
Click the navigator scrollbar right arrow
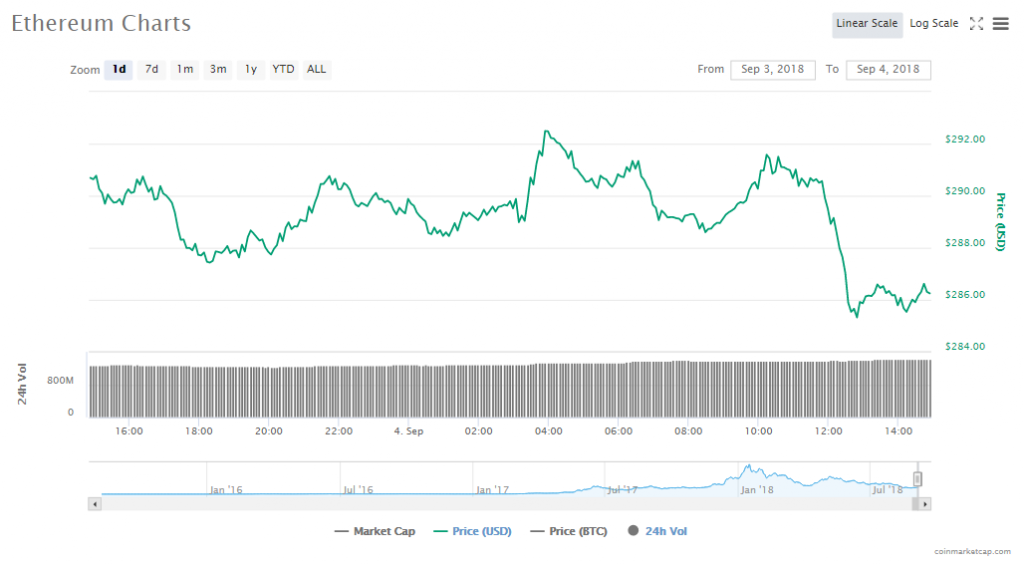pyautogui.click(x=924, y=504)
